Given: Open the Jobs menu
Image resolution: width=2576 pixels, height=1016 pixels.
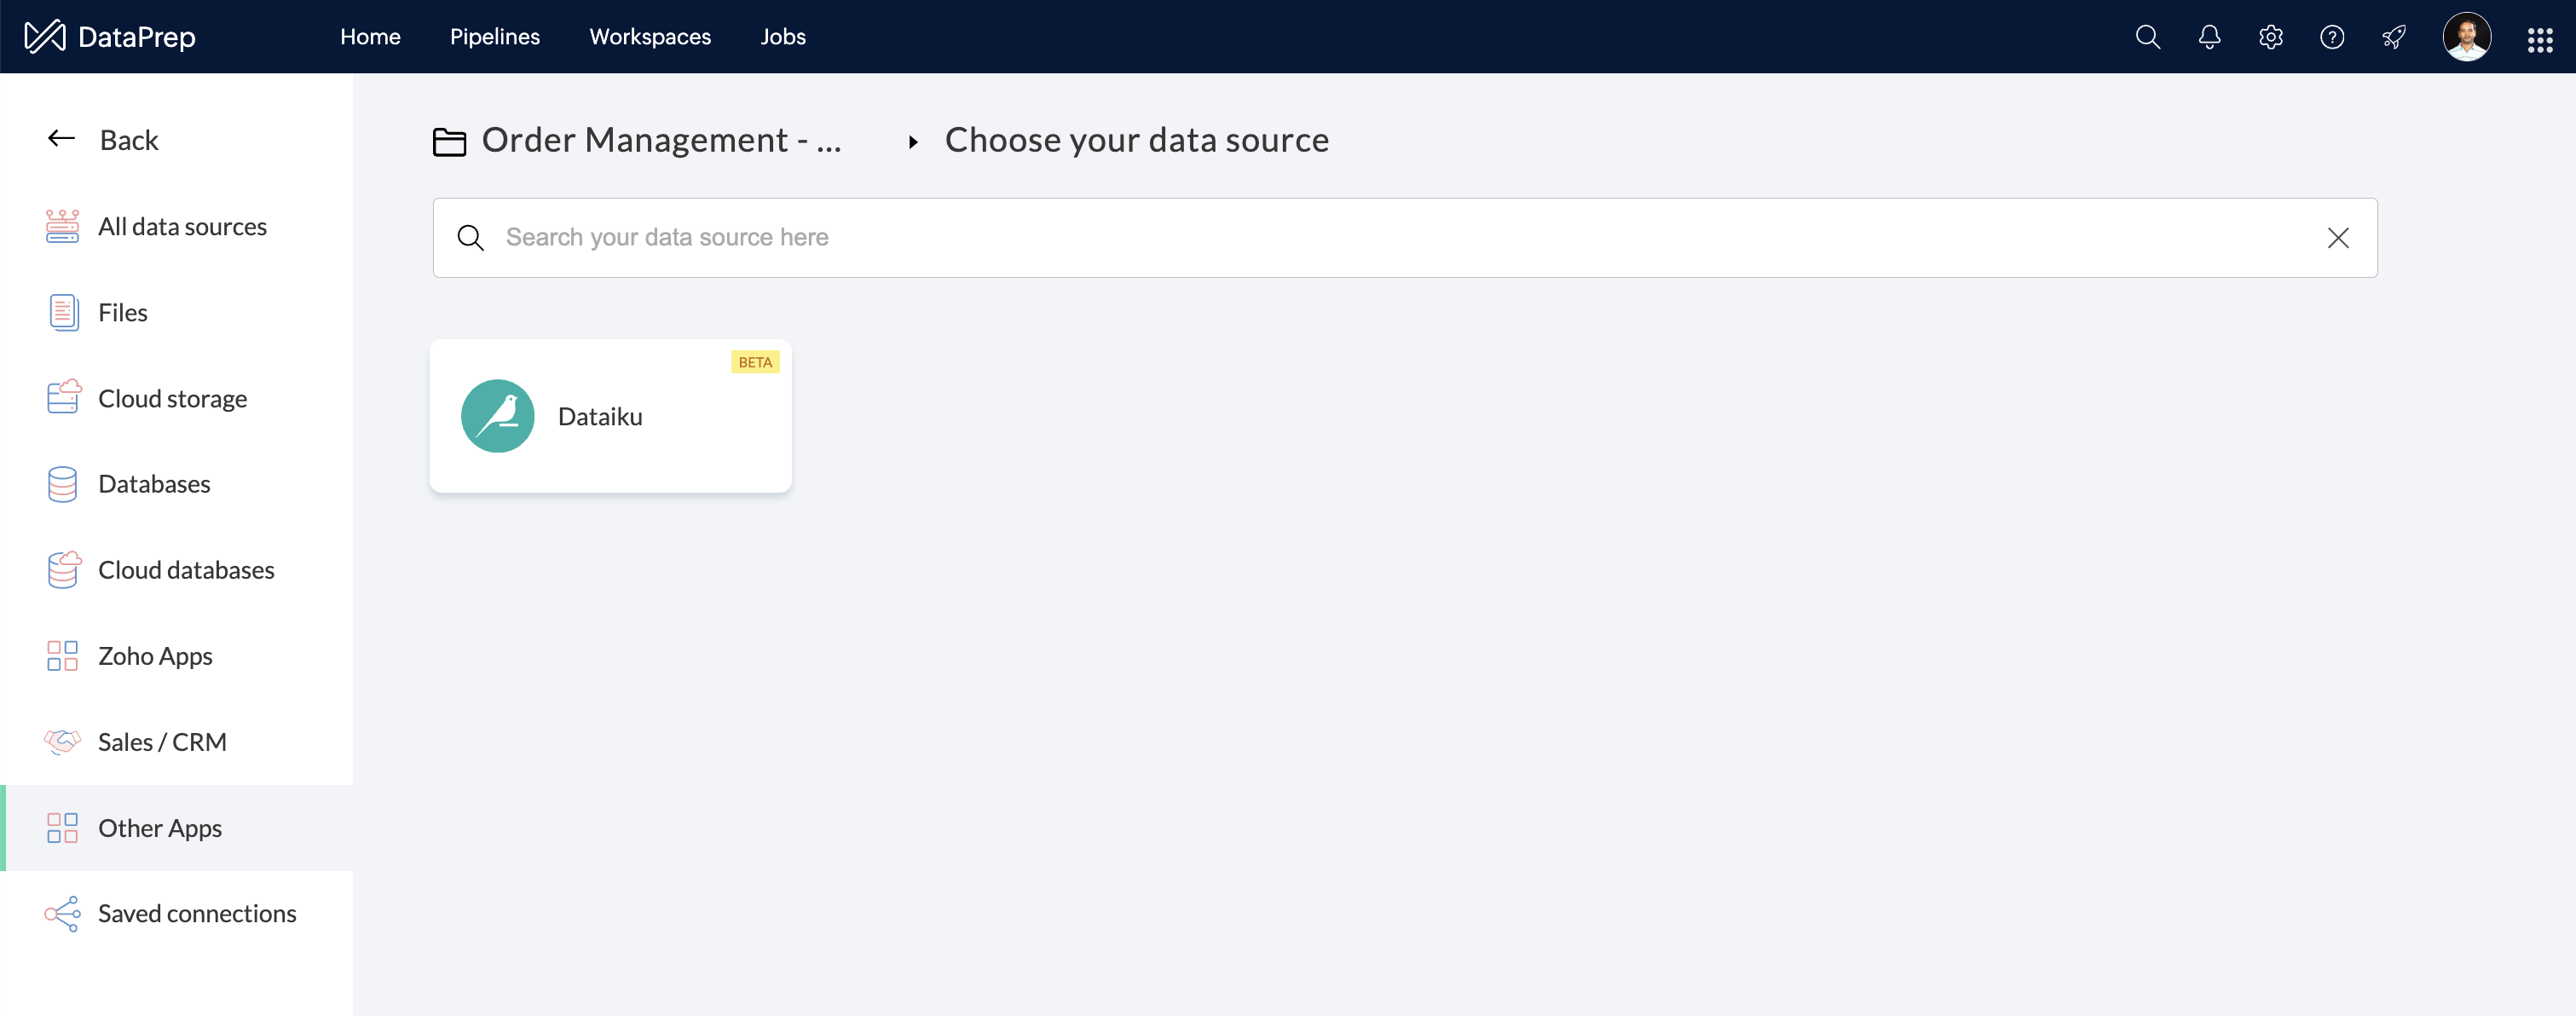Looking at the screenshot, I should (x=782, y=37).
